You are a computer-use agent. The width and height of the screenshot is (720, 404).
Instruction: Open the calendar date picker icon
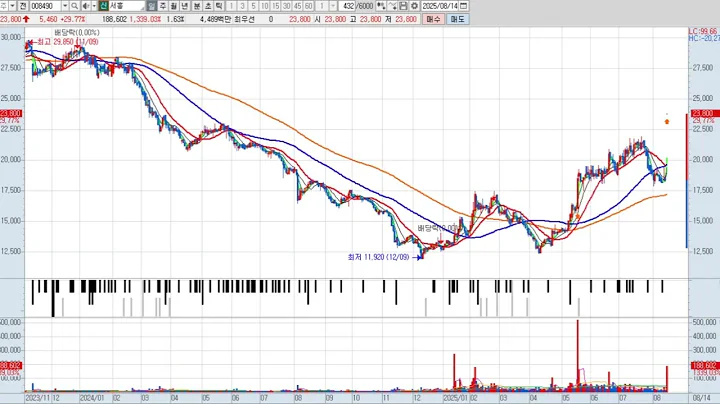(x=464, y=6)
